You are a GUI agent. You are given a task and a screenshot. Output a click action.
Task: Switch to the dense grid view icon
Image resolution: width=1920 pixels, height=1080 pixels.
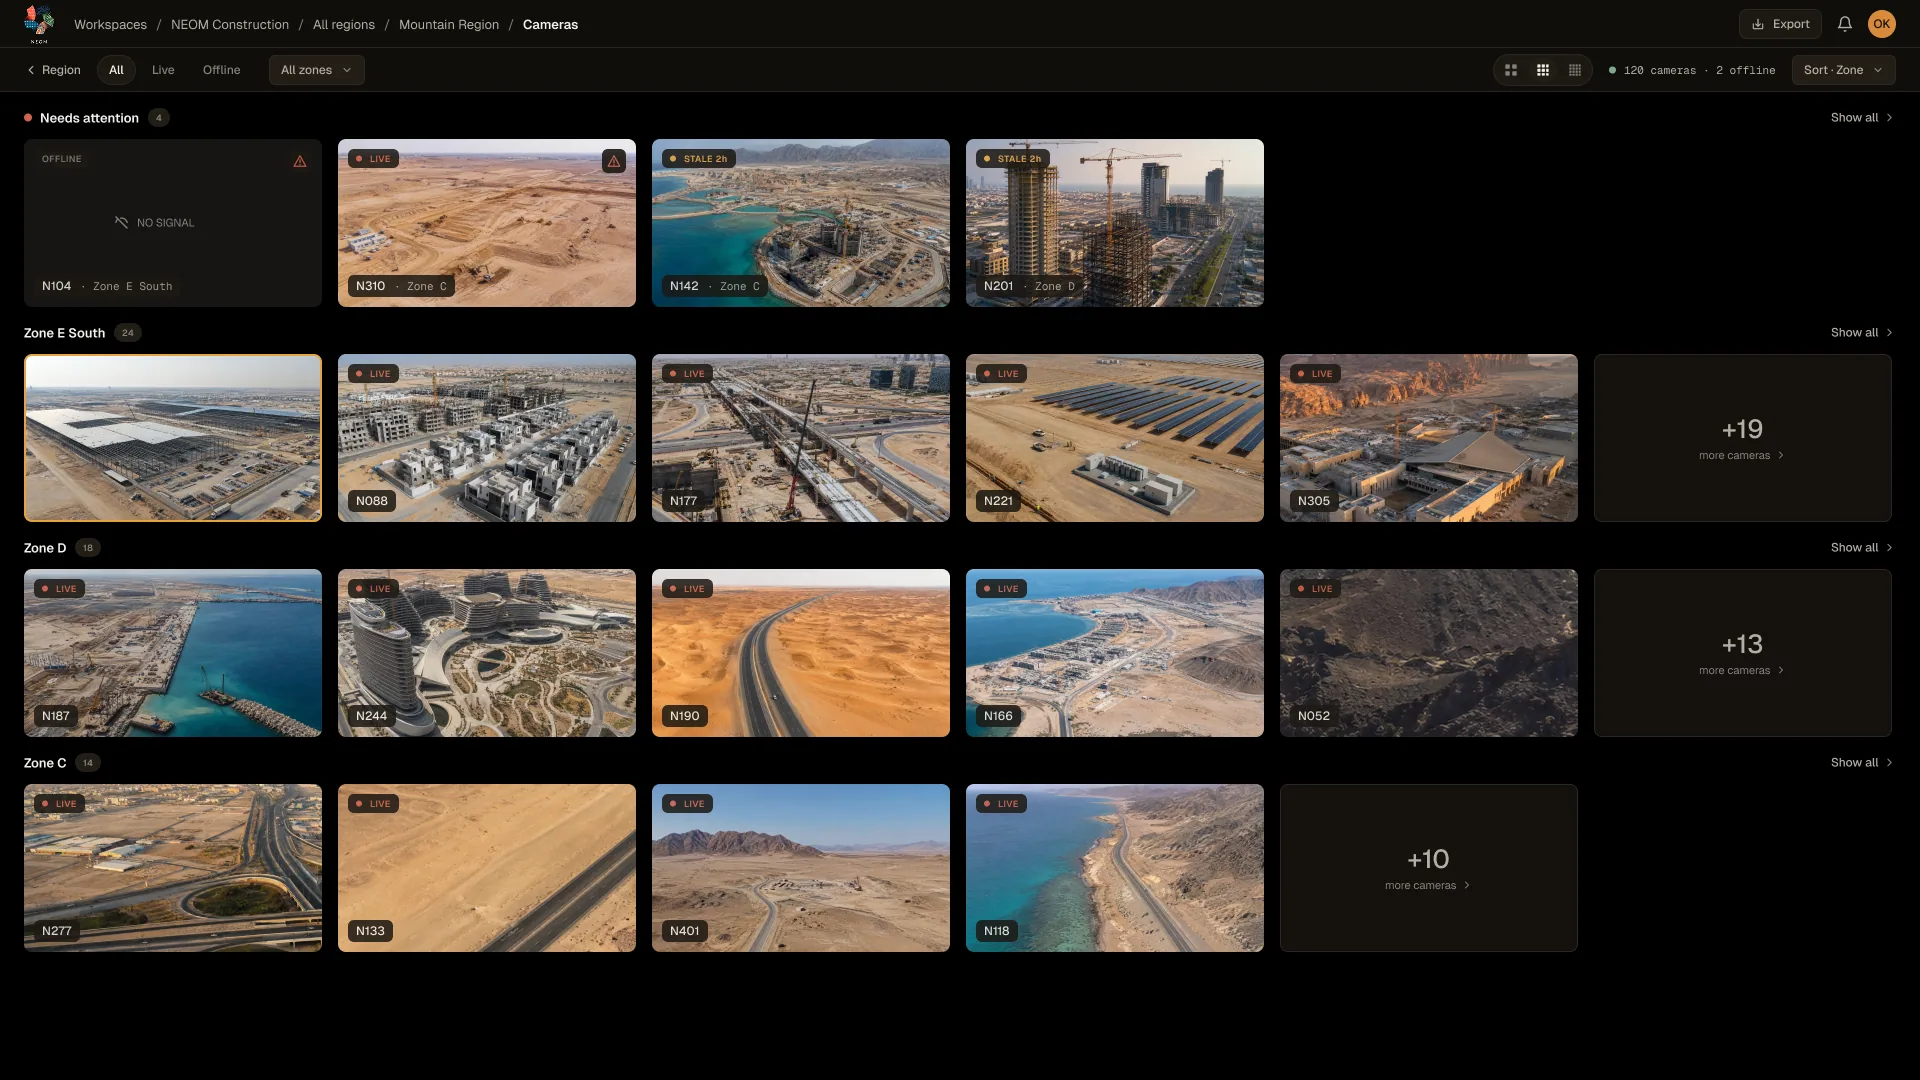[1575, 70]
